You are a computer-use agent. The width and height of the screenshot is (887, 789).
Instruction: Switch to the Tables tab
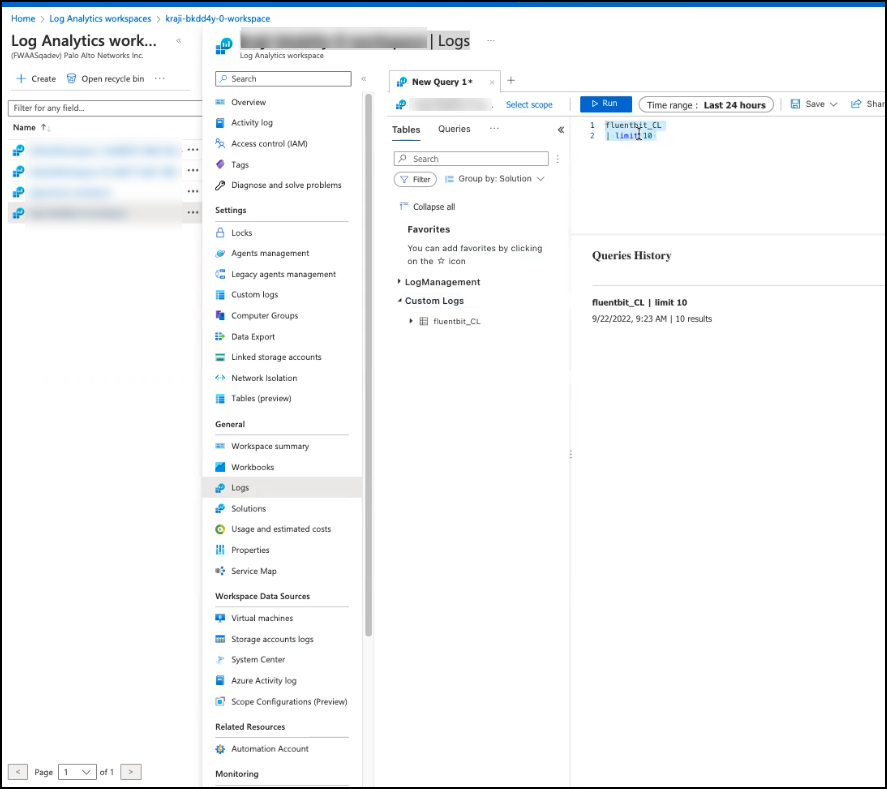click(x=406, y=130)
